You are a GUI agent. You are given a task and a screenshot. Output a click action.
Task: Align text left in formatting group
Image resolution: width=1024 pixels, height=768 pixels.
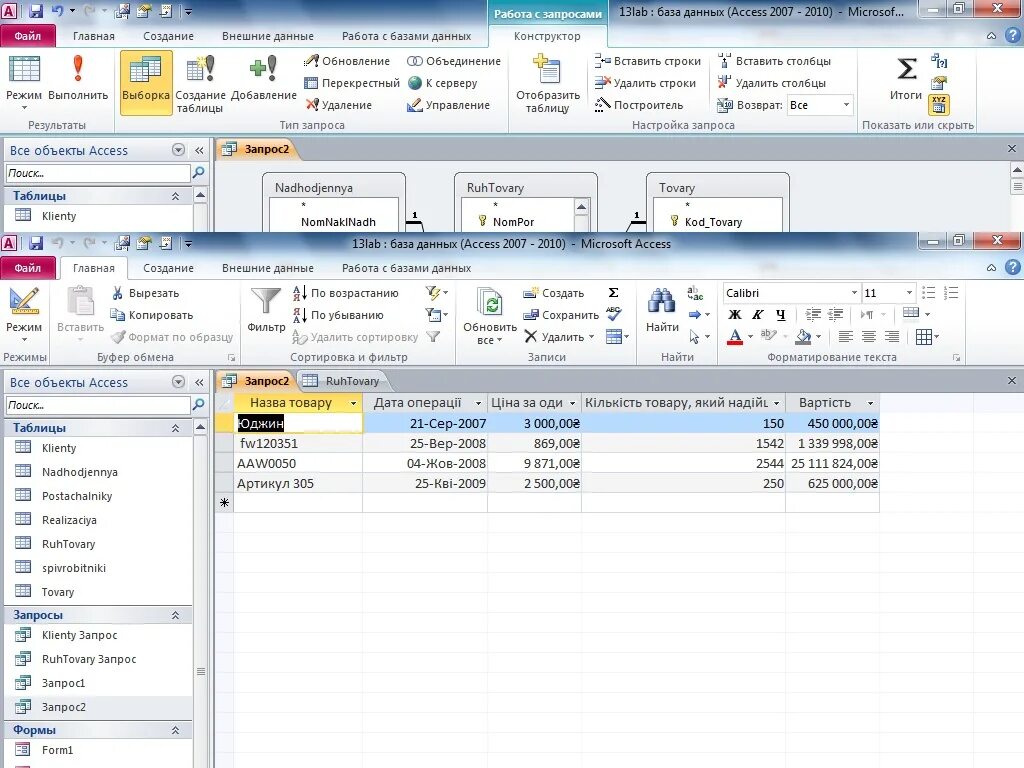[846, 336]
